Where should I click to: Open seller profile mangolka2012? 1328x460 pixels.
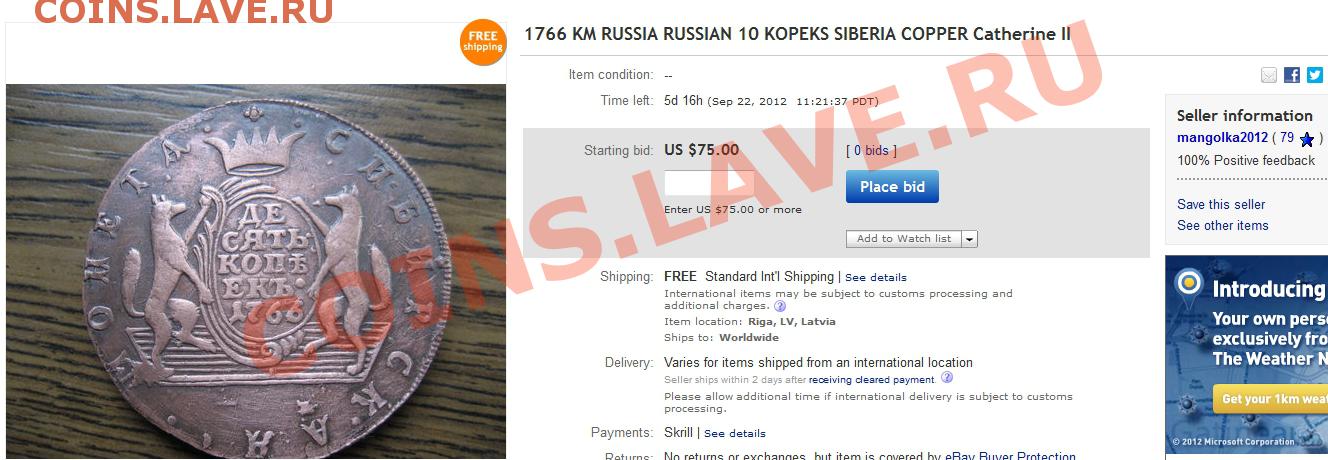tap(1222, 138)
